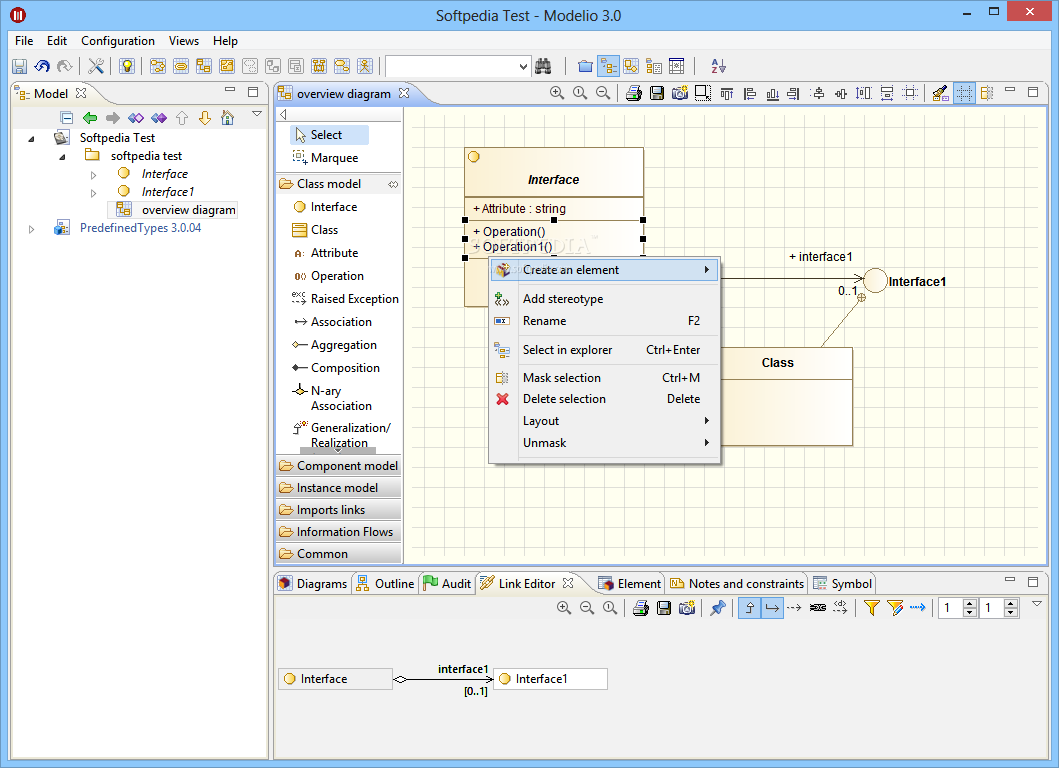
Task: Open the Configuration menu
Action: tap(118, 41)
